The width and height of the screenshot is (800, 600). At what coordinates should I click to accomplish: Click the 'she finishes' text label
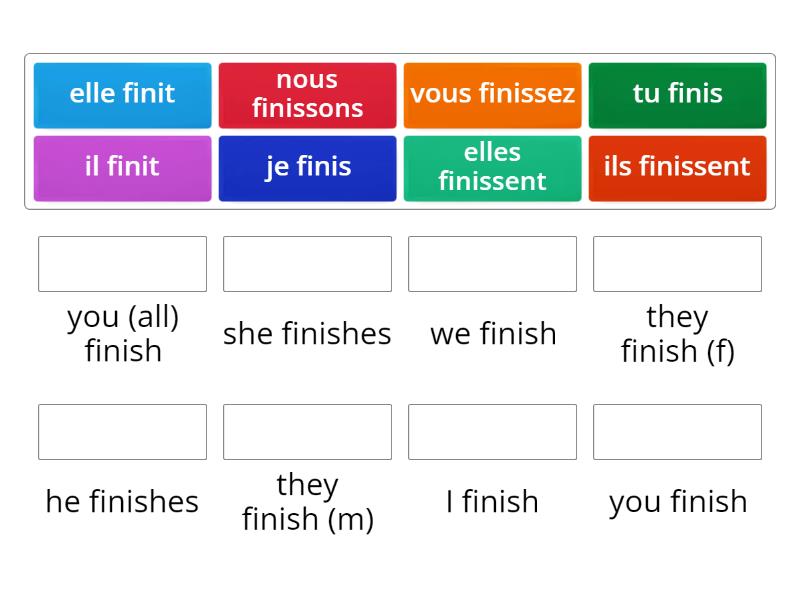[x=307, y=334]
